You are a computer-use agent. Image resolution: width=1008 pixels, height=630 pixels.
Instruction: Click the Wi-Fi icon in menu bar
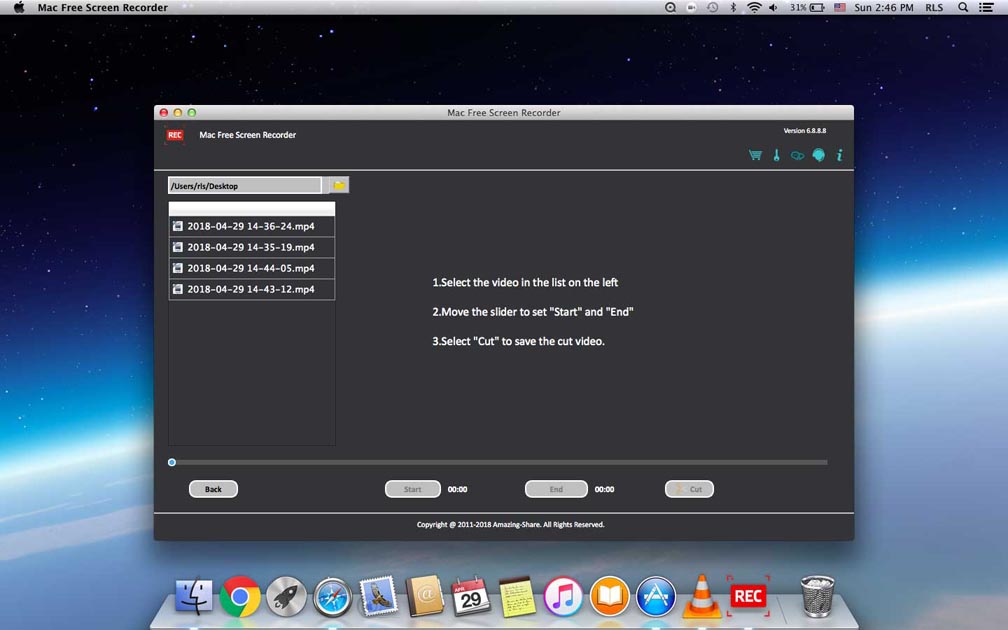point(754,8)
